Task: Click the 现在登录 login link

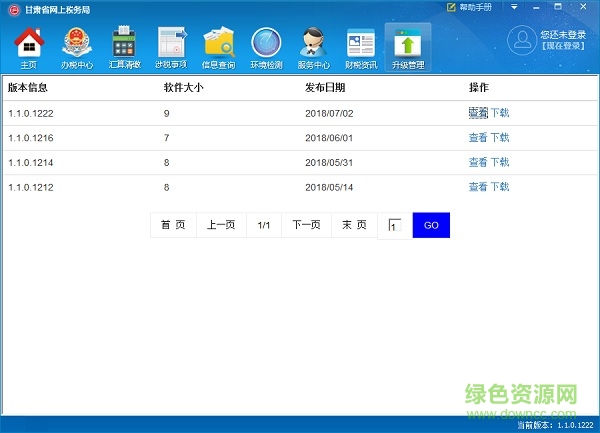Action: pos(563,46)
